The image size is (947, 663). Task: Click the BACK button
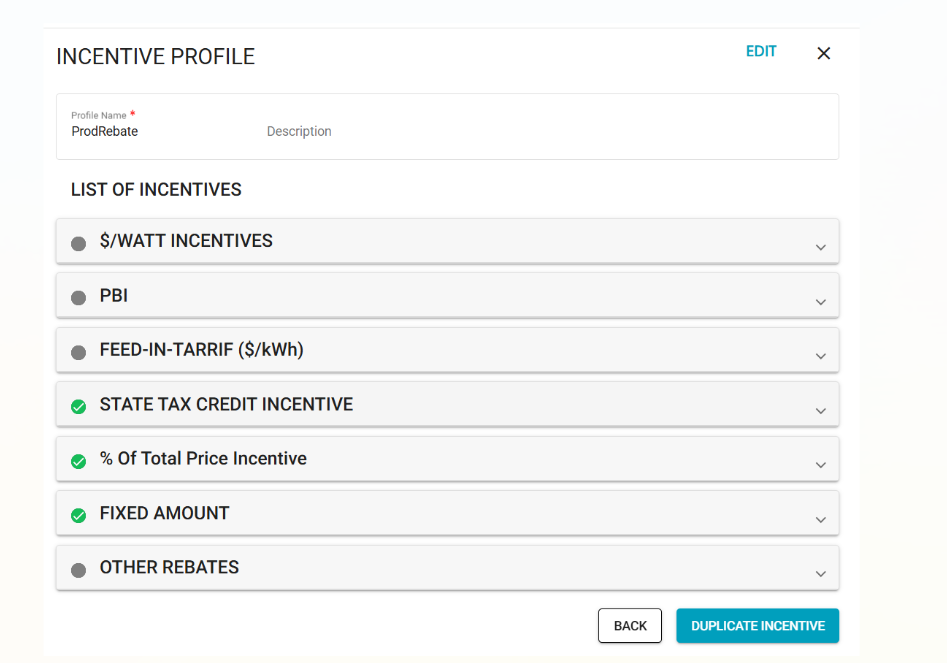pyautogui.click(x=630, y=626)
